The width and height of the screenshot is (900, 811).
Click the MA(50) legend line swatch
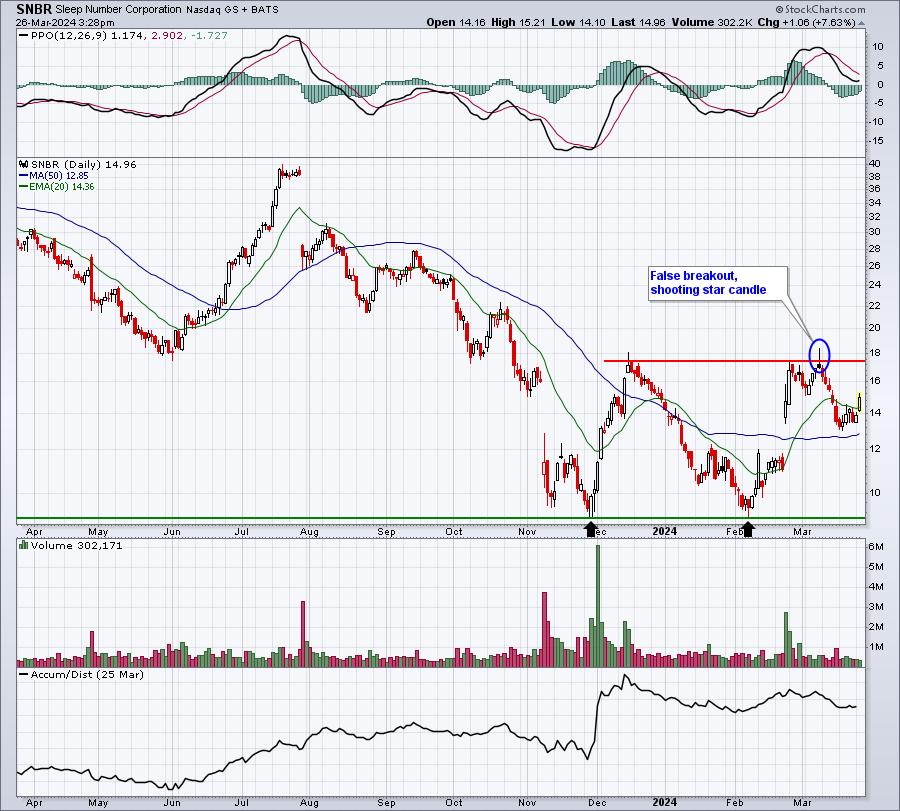coord(23,176)
